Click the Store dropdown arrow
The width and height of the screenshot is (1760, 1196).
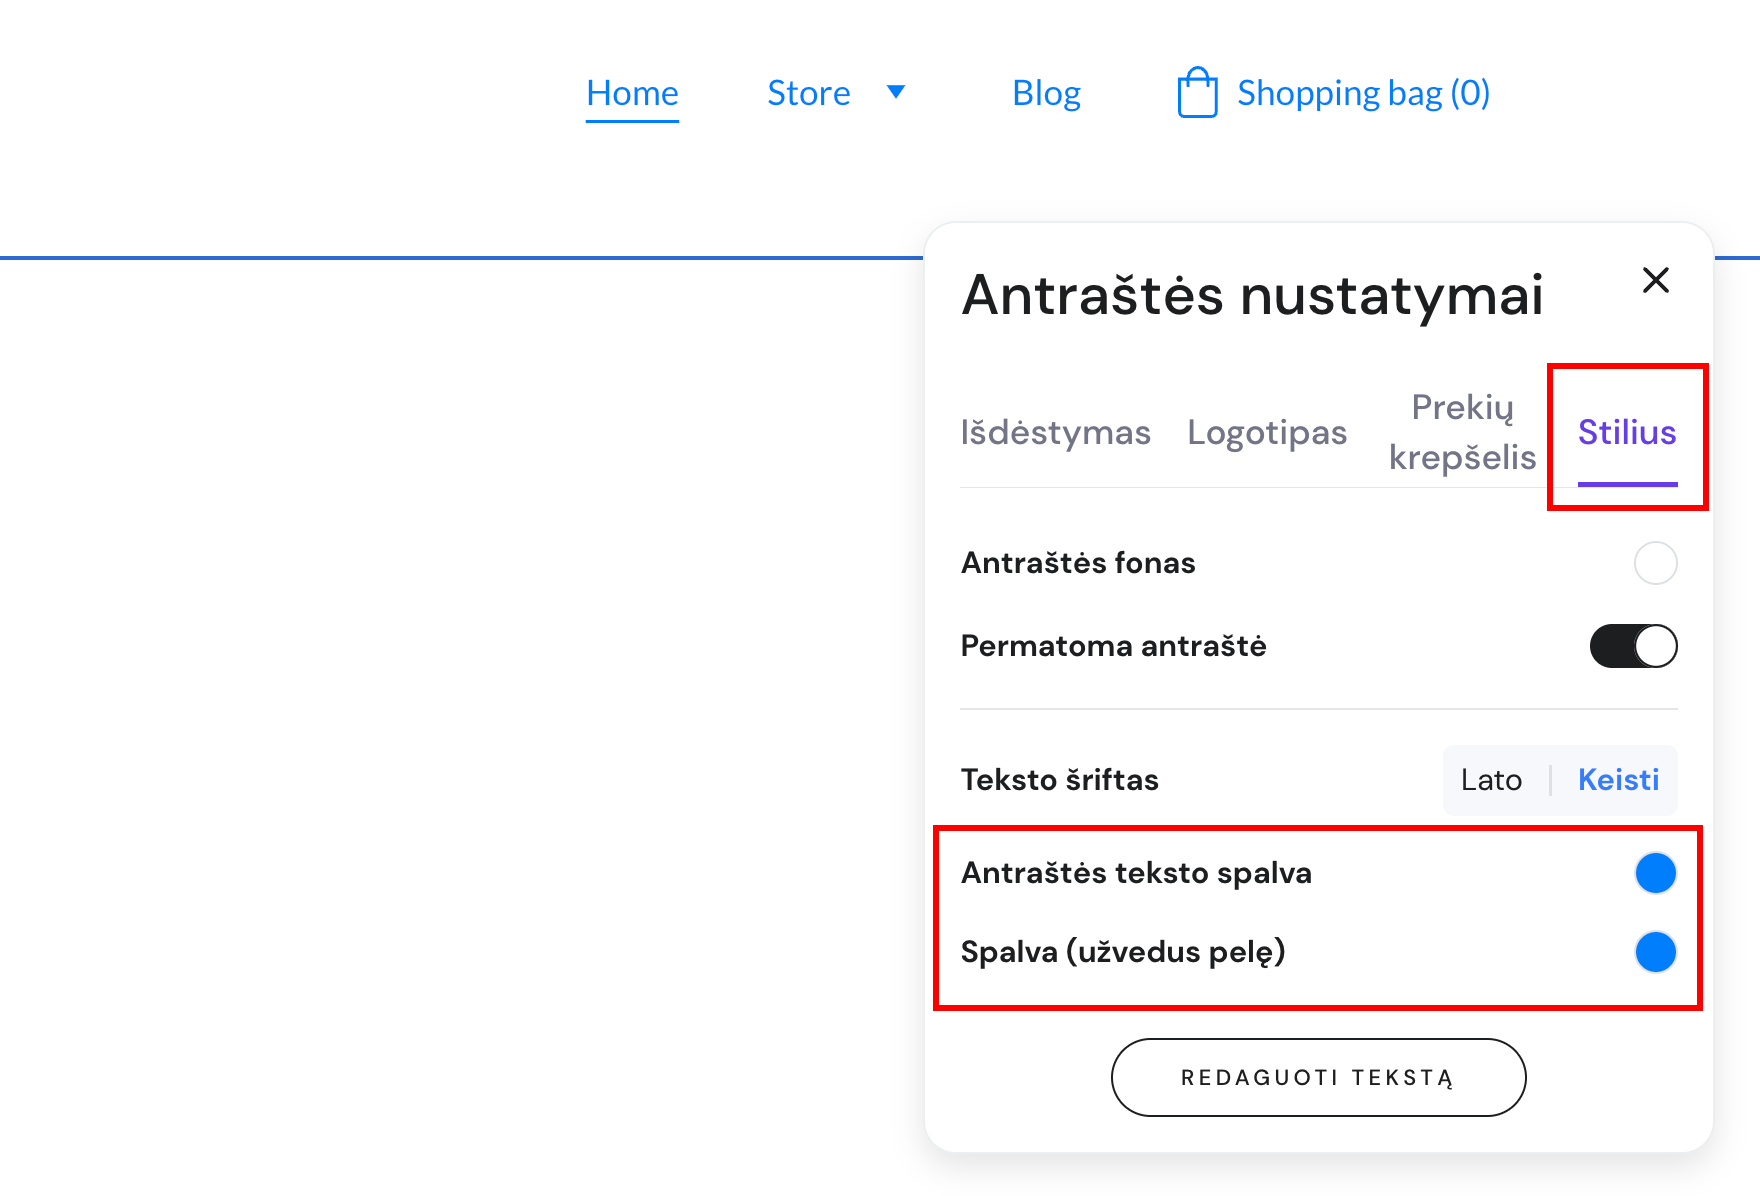[897, 92]
